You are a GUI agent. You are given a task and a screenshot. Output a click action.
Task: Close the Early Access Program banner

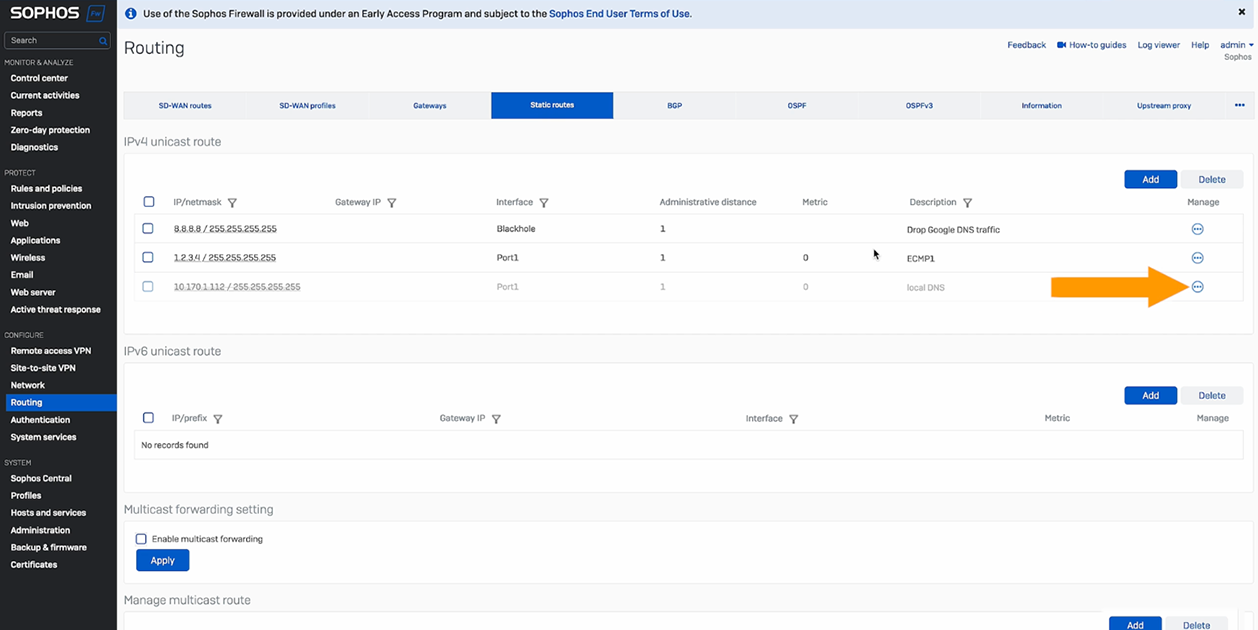pyautogui.click(x=1242, y=13)
